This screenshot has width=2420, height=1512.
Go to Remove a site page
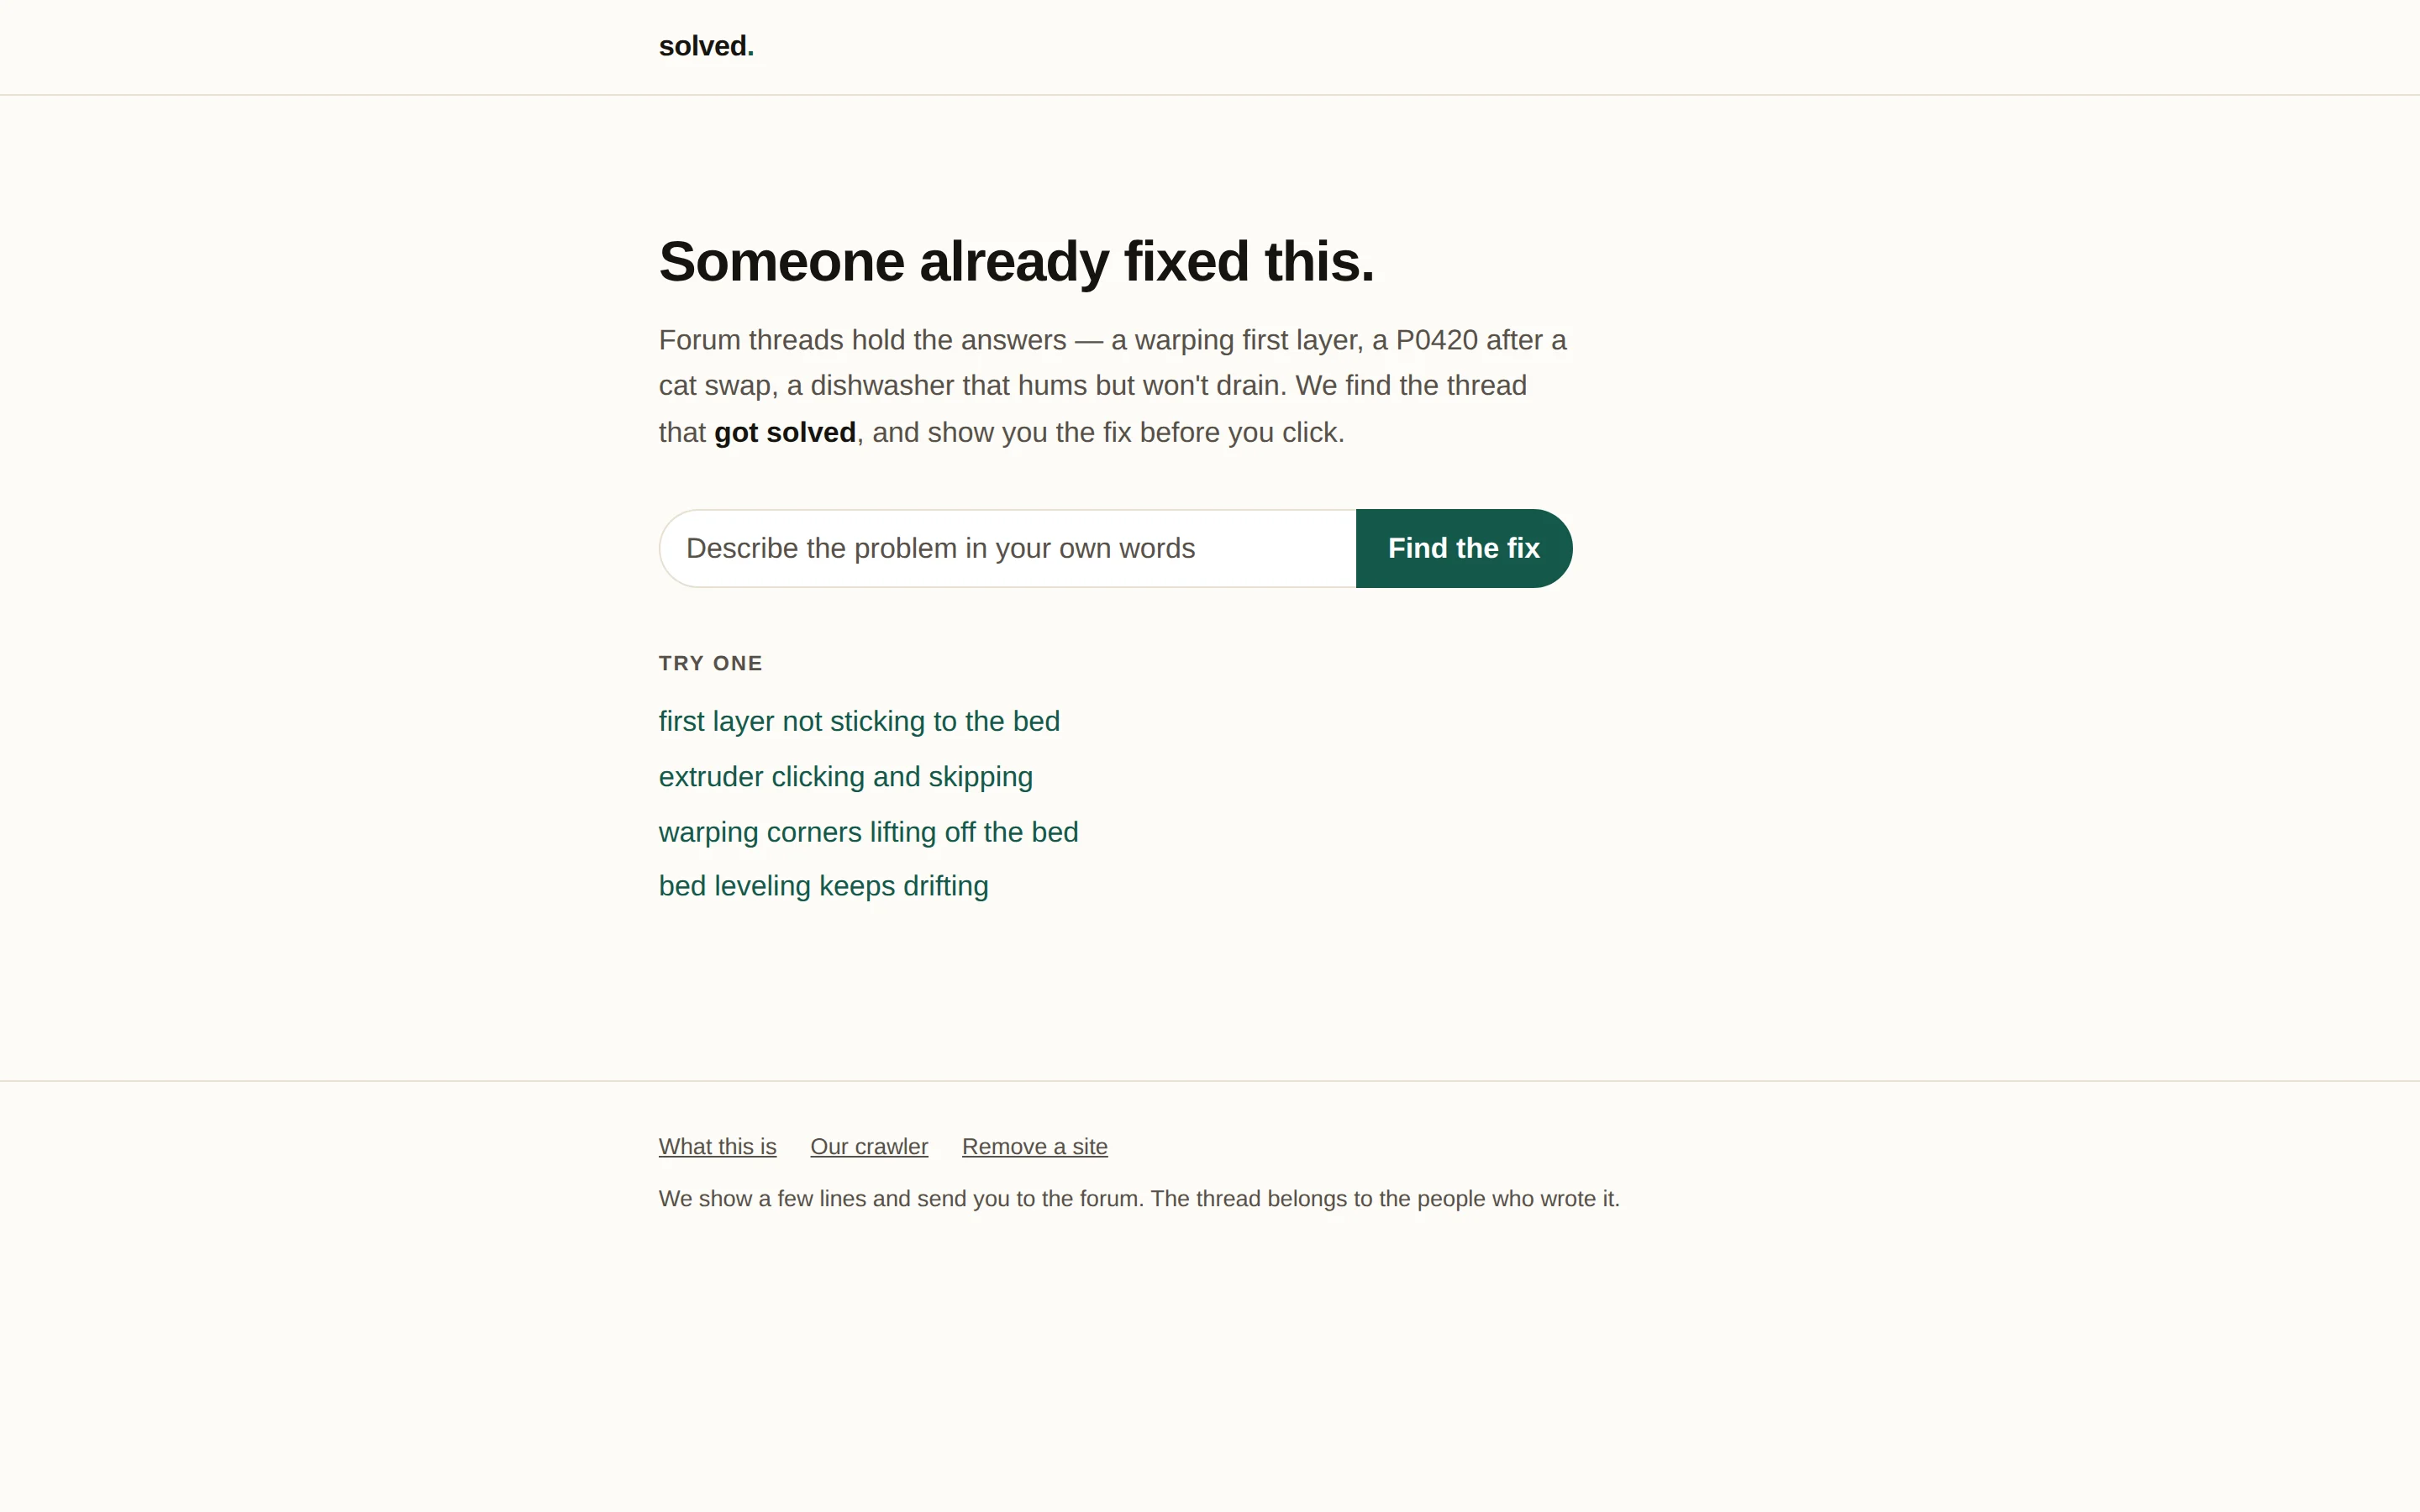click(1034, 1147)
